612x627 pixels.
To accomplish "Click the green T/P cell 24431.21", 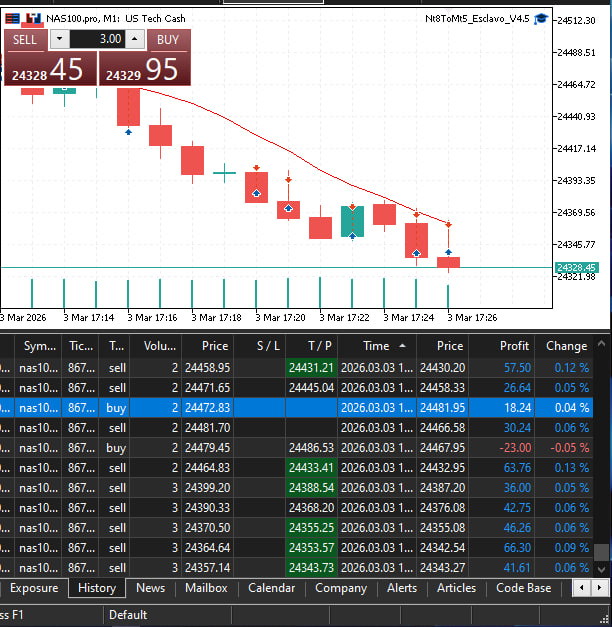I will tap(311, 368).
